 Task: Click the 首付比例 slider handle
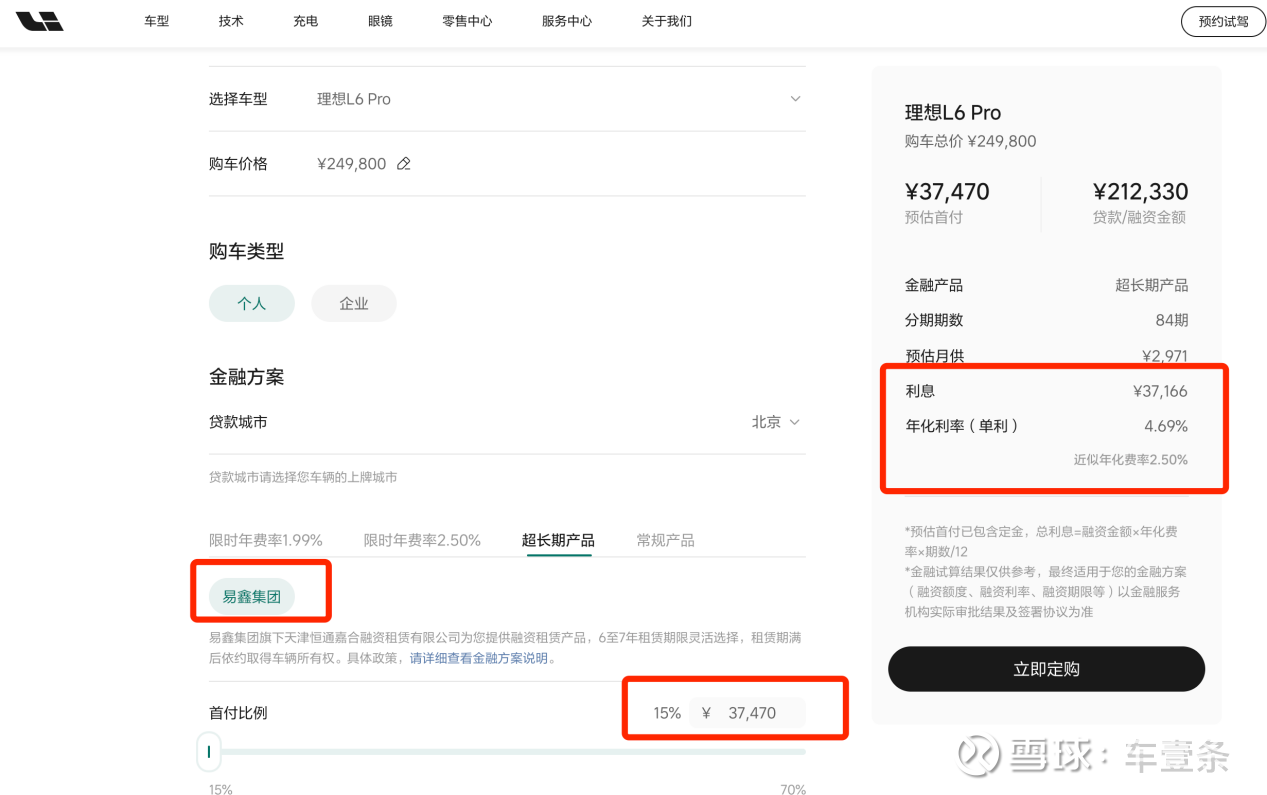tap(209, 751)
